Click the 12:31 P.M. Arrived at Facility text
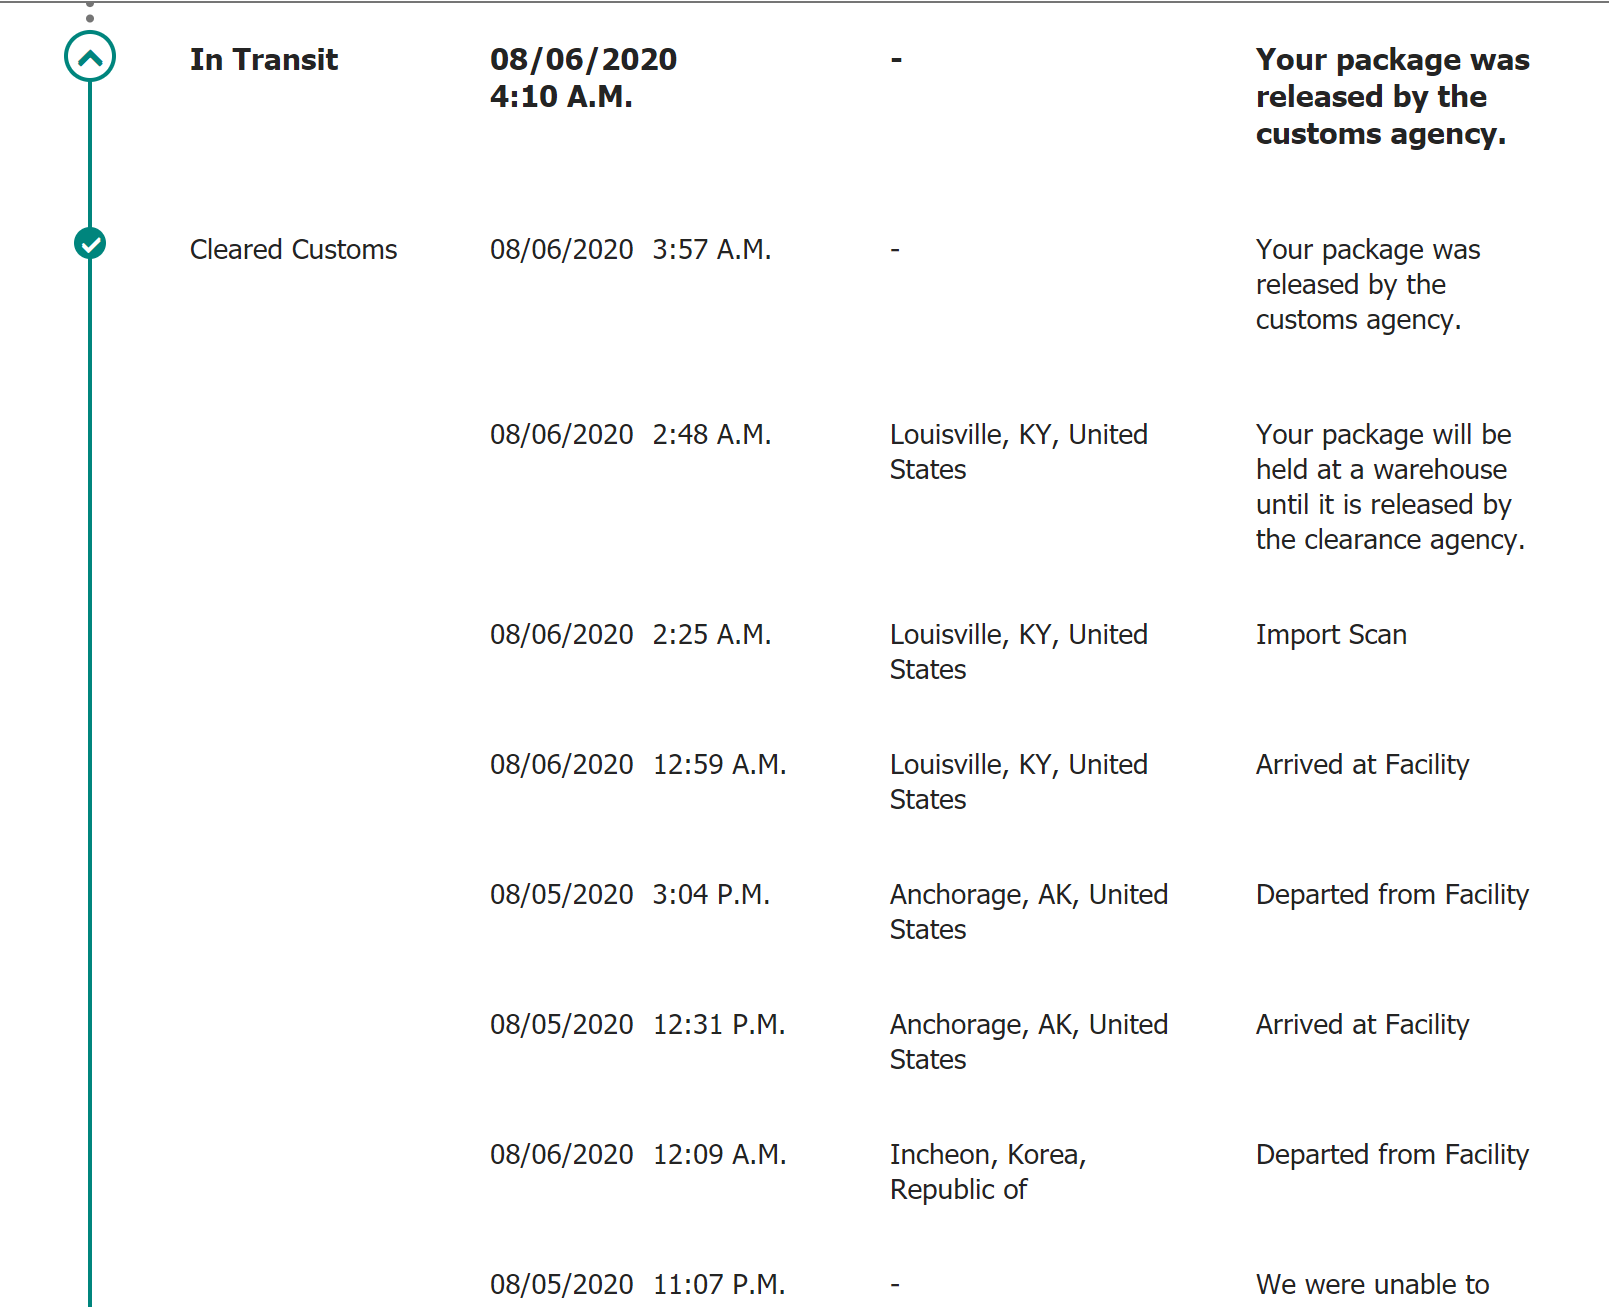The image size is (1609, 1307). click(x=1362, y=1025)
